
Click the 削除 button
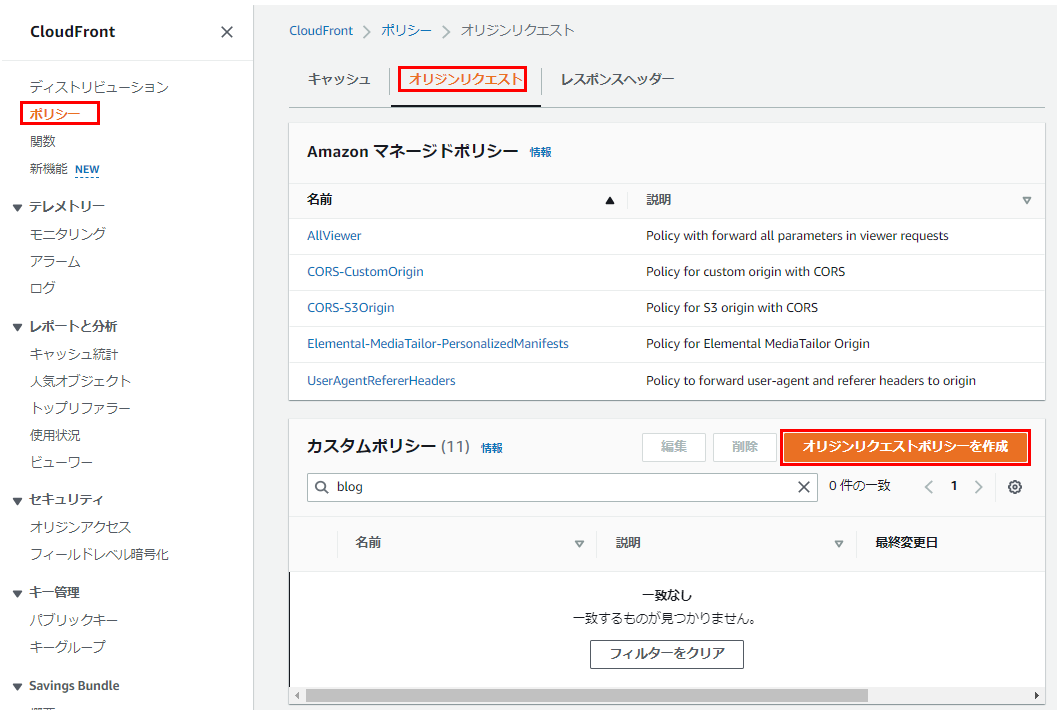coord(745,447)
